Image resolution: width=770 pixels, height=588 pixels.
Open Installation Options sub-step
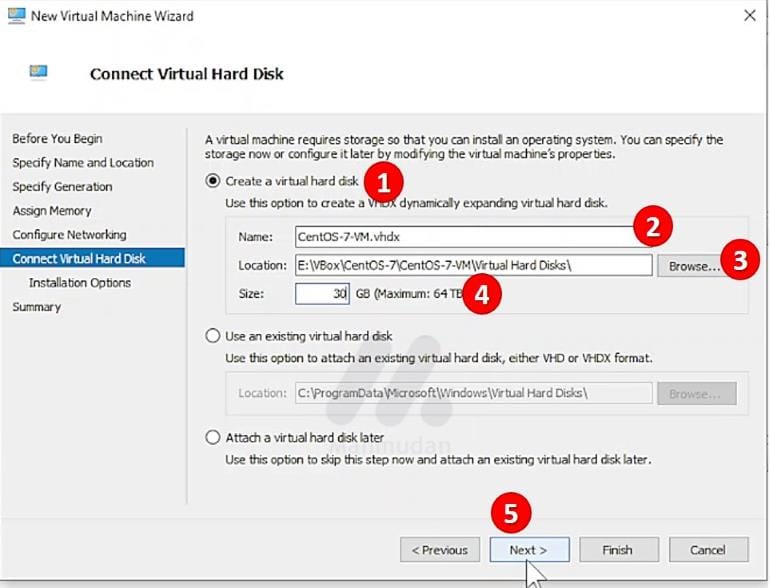(x=80, y=283)
